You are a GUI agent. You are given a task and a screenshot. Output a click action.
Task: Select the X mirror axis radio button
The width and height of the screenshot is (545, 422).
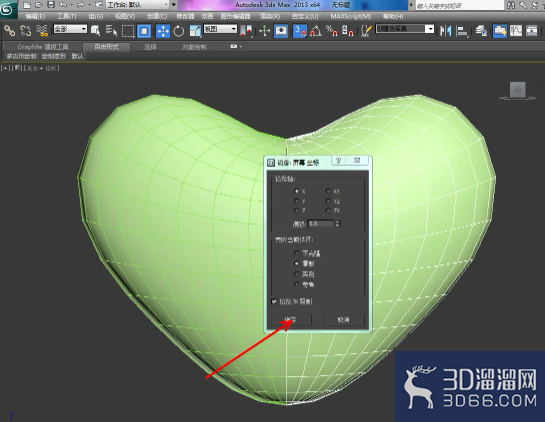pyautogui.click(x=296, y=191)
